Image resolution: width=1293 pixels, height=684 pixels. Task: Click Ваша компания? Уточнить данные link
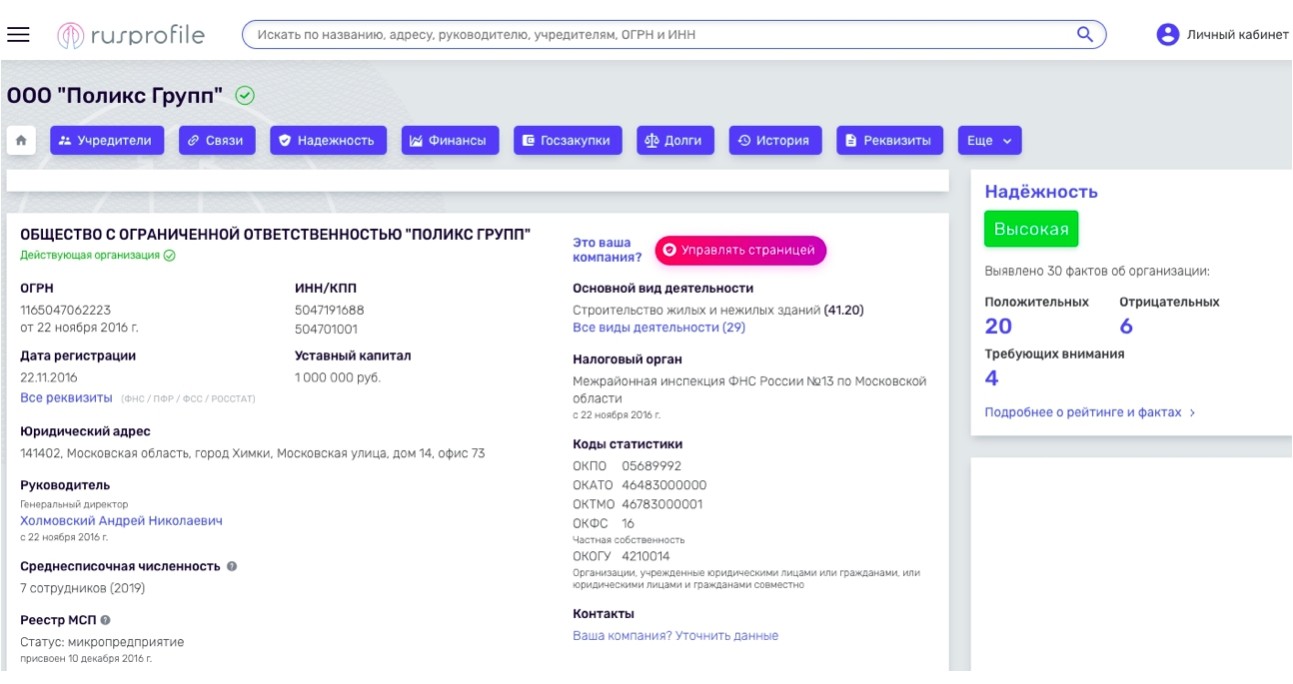(675, 636)
